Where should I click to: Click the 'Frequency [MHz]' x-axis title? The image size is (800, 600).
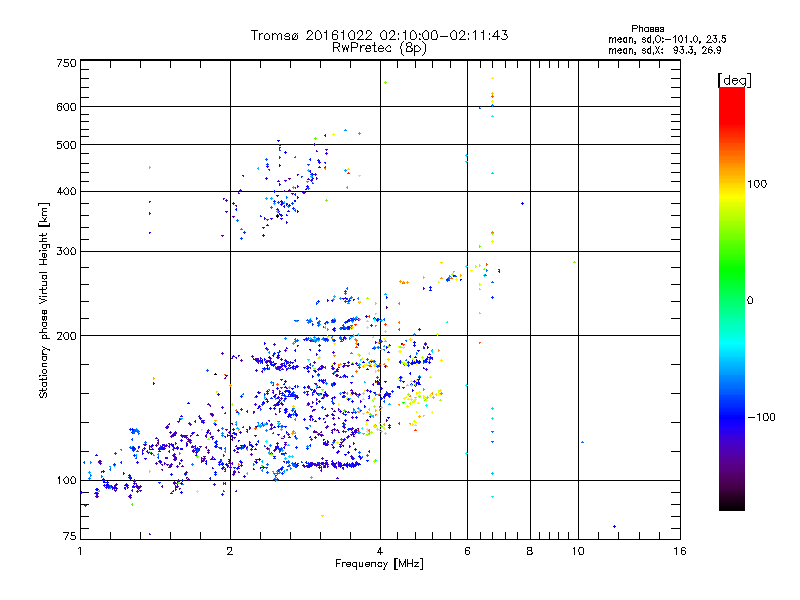click(379, 564)
